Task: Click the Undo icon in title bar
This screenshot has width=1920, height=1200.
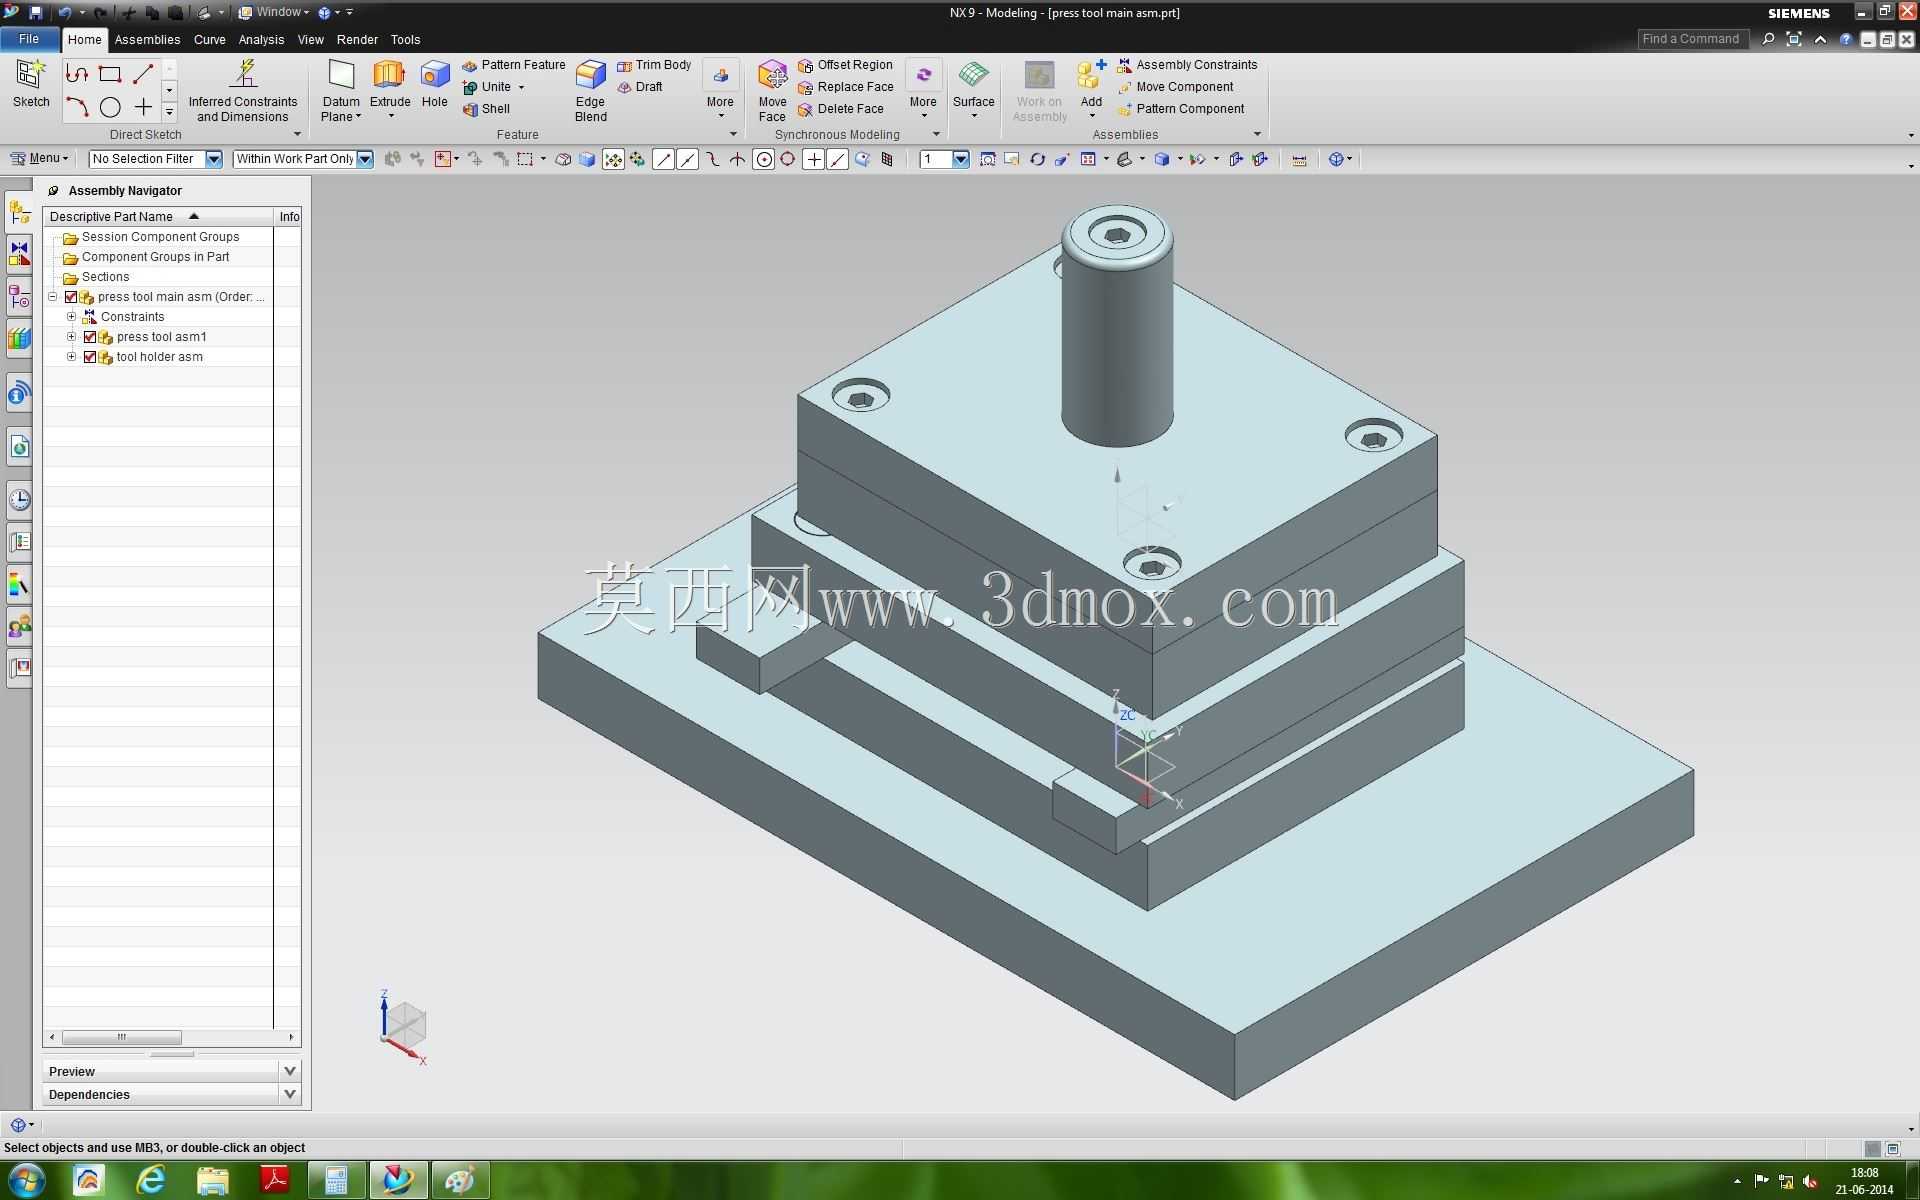Action: pyautogui.click(x=64, y=13)
